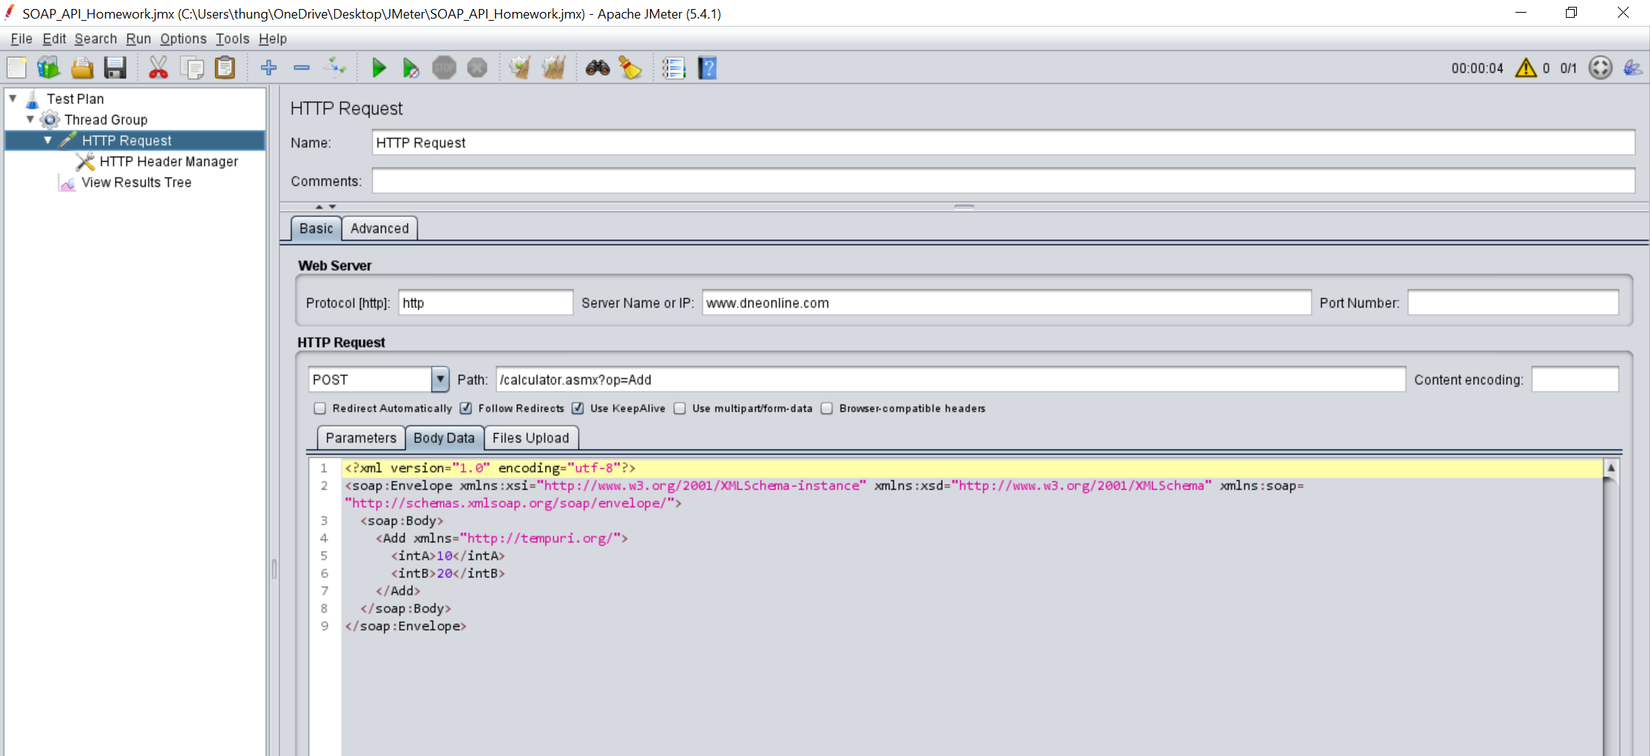This screenshot has height=756, width=1650.
Task: Click the Path input field
Action: point(951,380)
